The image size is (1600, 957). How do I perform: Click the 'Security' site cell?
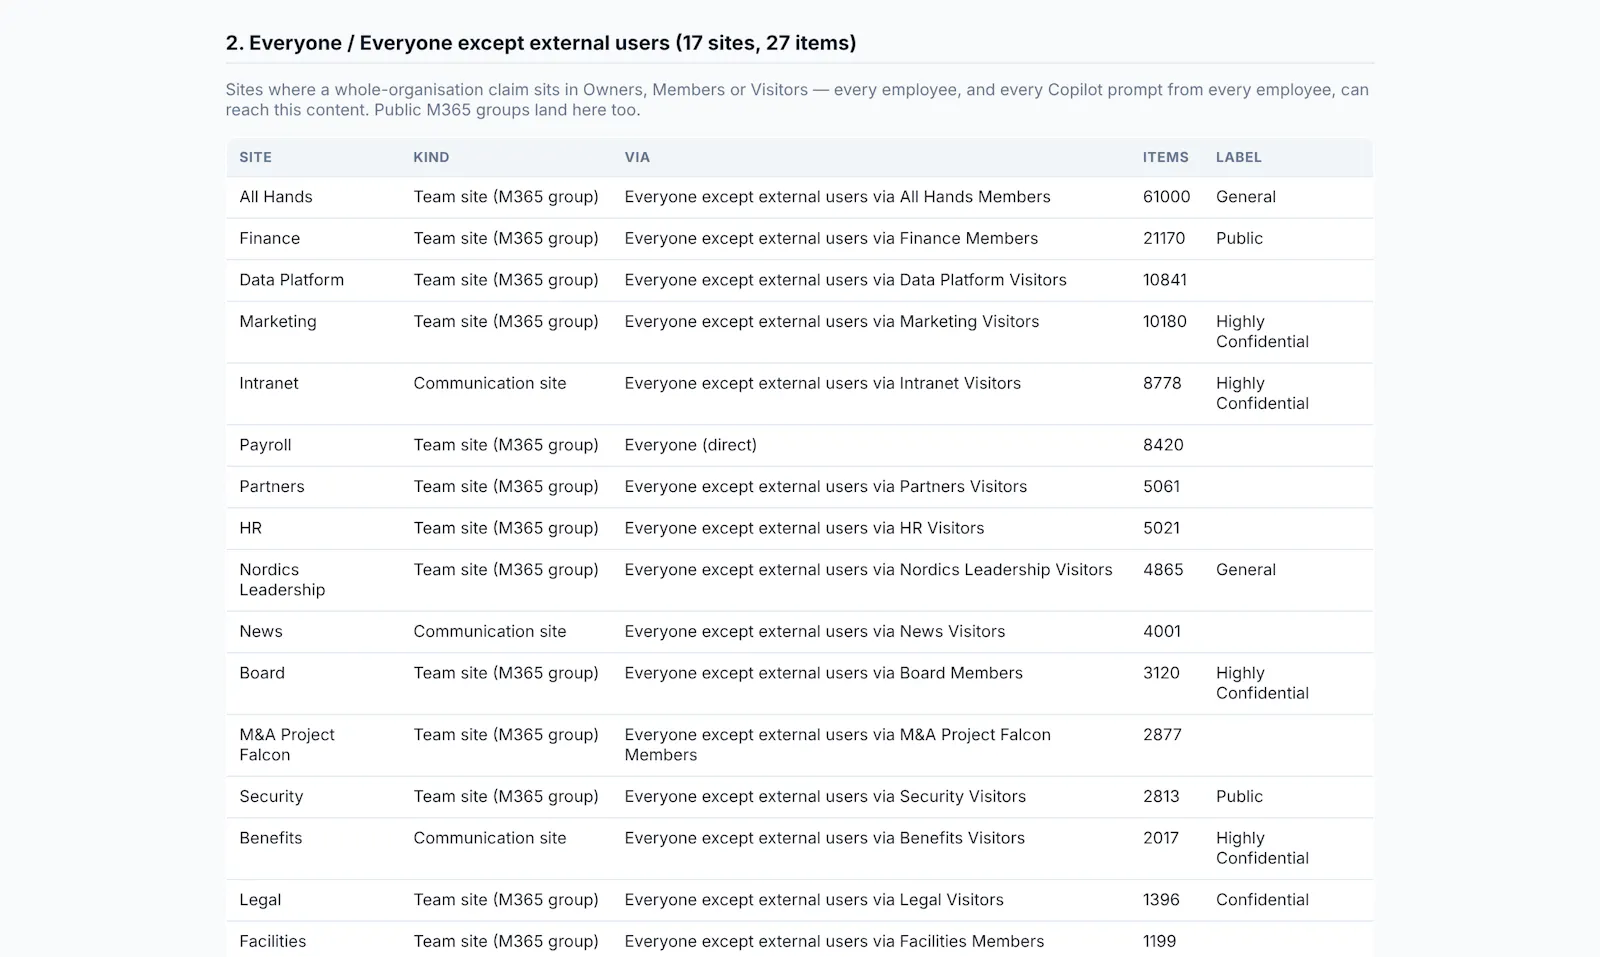tap(271, 796)
